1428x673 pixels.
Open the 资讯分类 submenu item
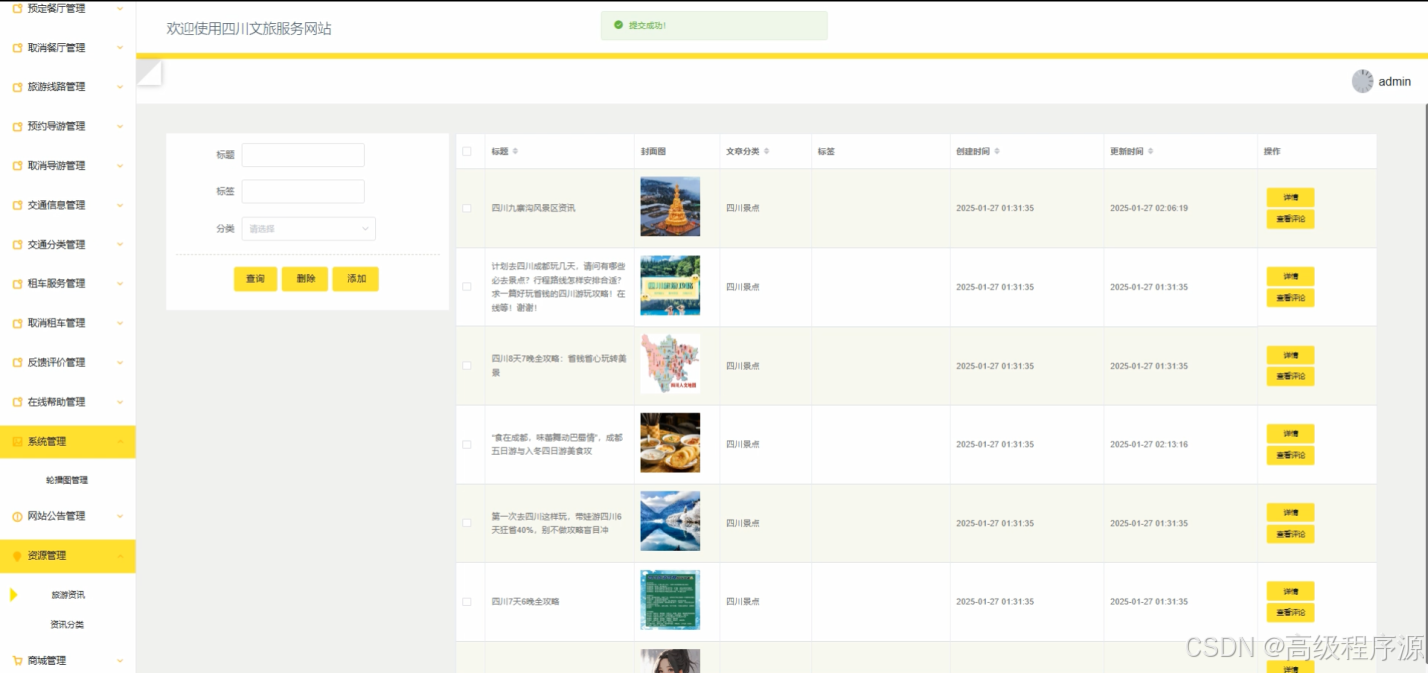(67, 625)
